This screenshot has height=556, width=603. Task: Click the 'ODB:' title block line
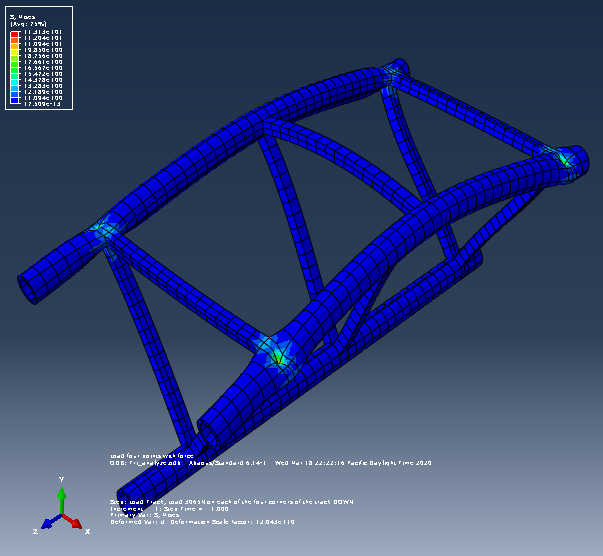pos(270,463)
